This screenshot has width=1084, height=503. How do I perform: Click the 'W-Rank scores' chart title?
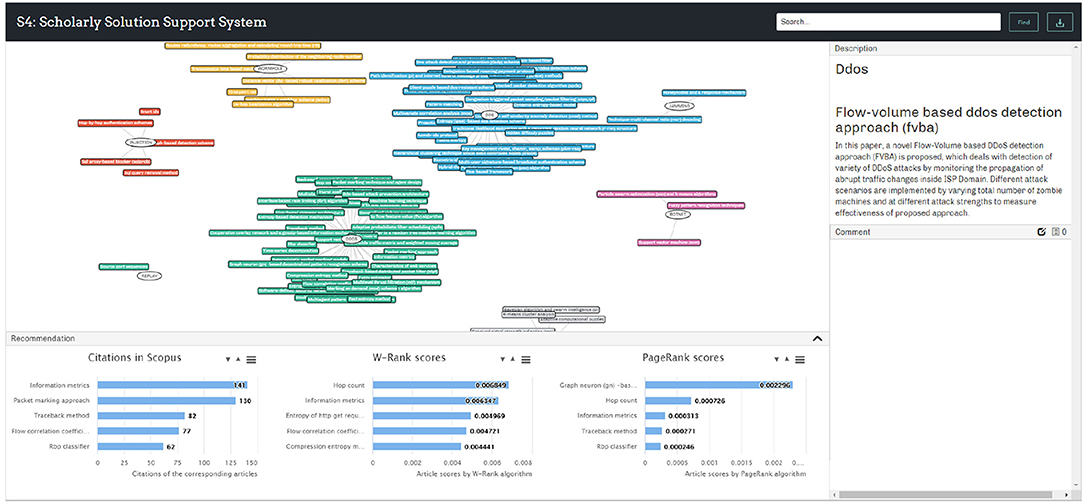(x=409, y=358)
